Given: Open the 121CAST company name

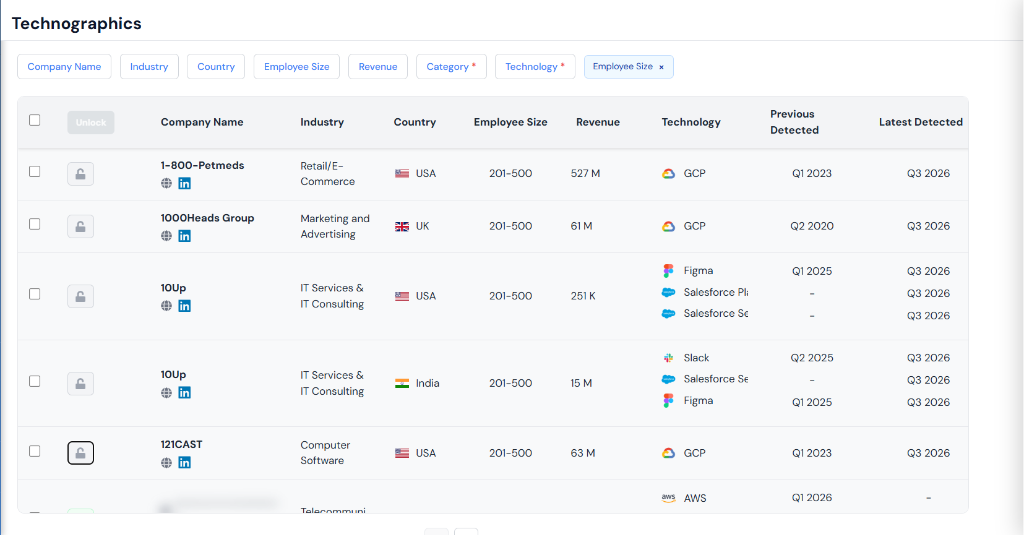Looking at the screenshot, I should (182, 444).
